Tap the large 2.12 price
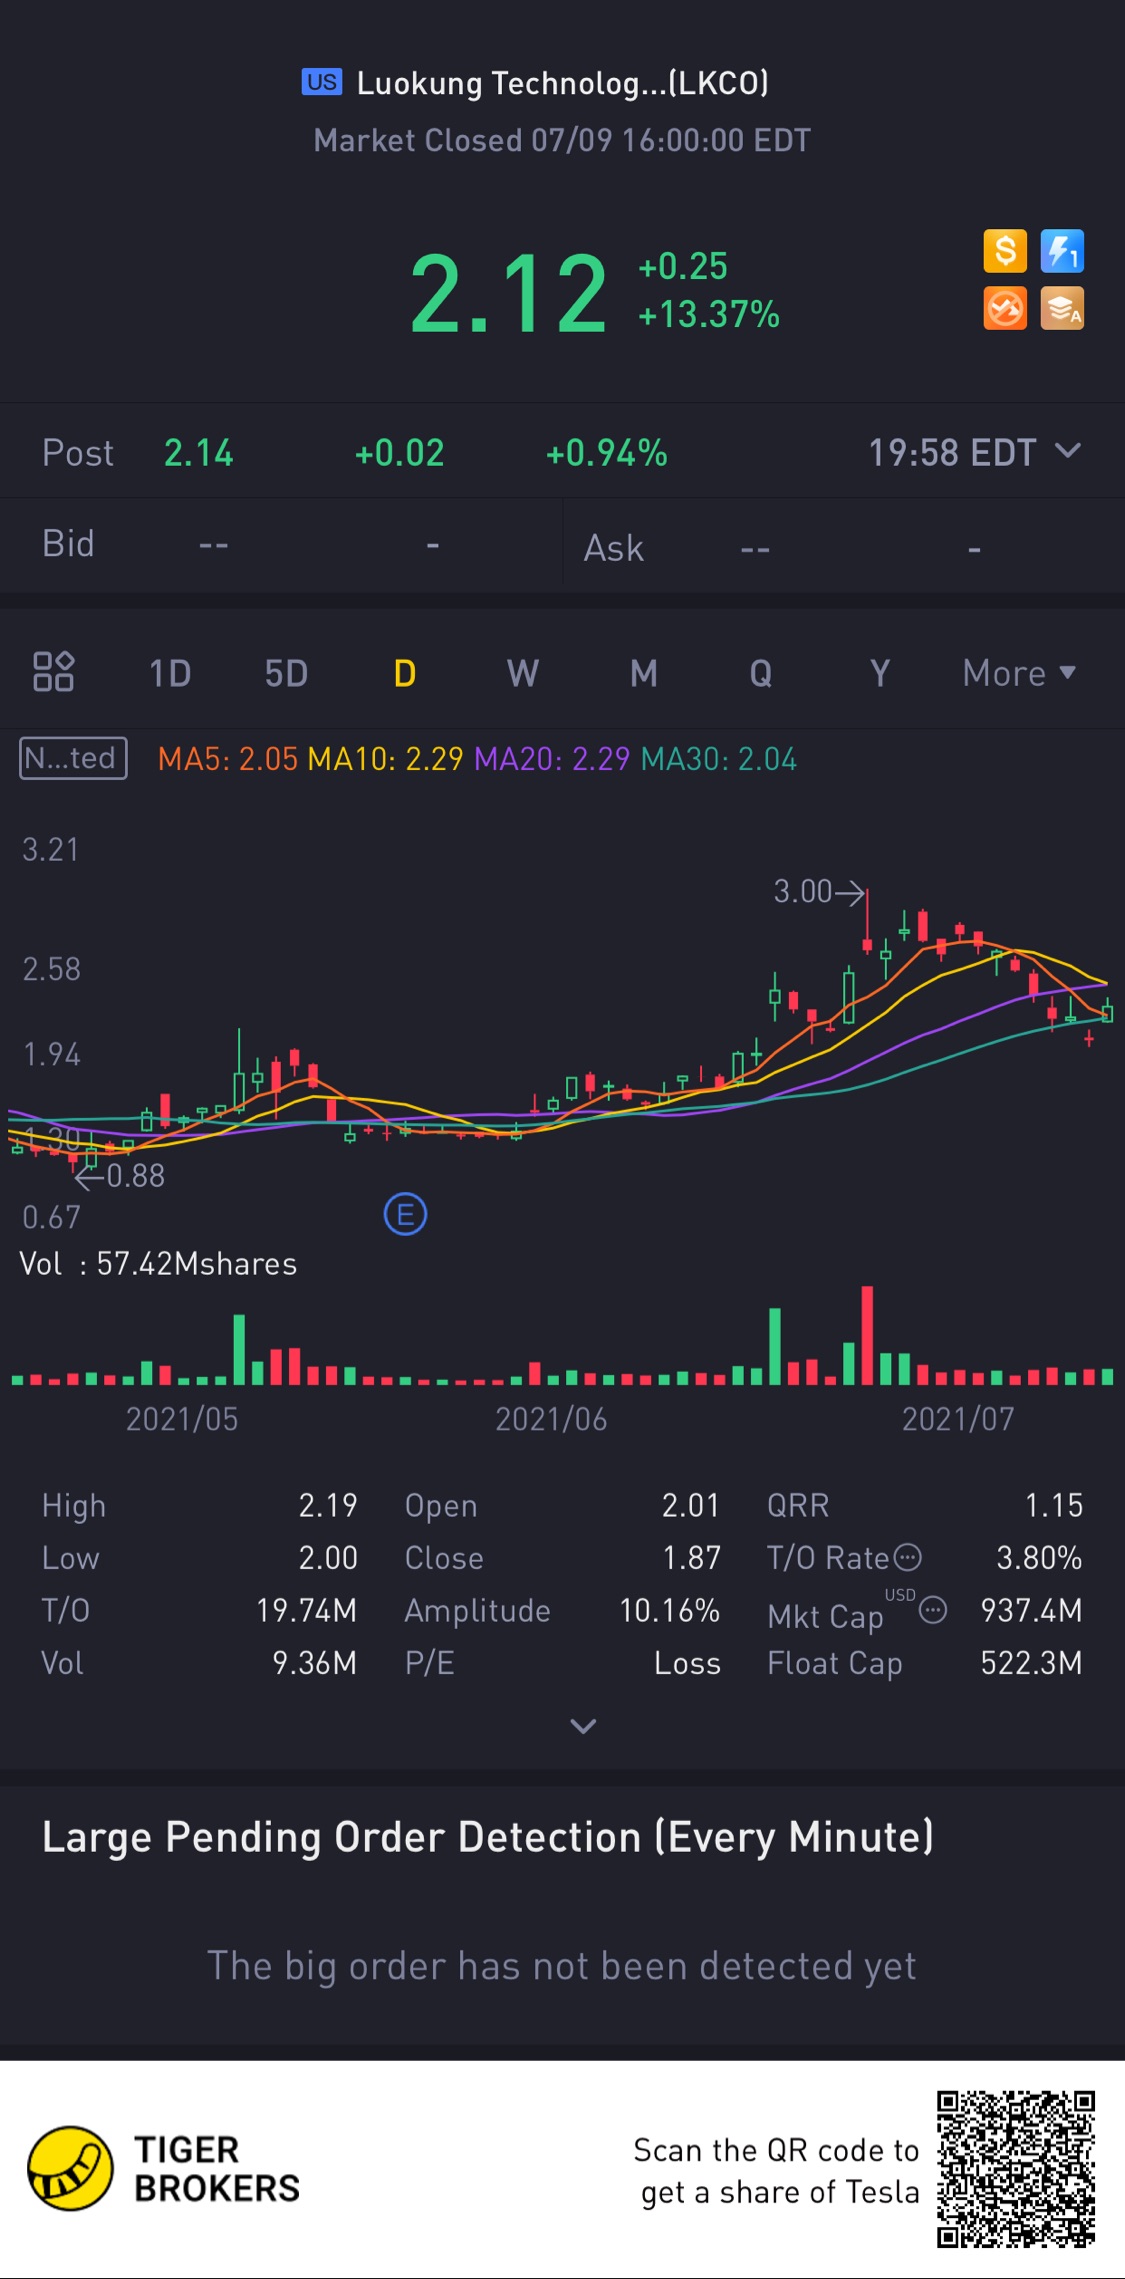This screenshot has height=2279, width=1125. (509, 292)
